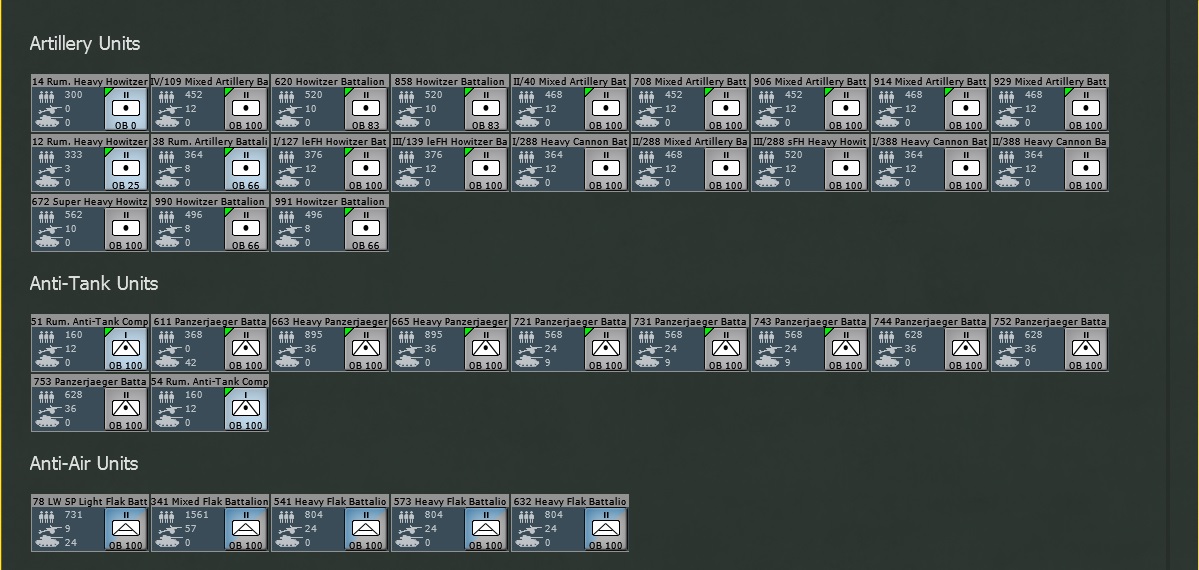Open the 665 Heavy Panzerjaeger unit name
Viewport: 1199px width, 570px height.
click(450, 321)
